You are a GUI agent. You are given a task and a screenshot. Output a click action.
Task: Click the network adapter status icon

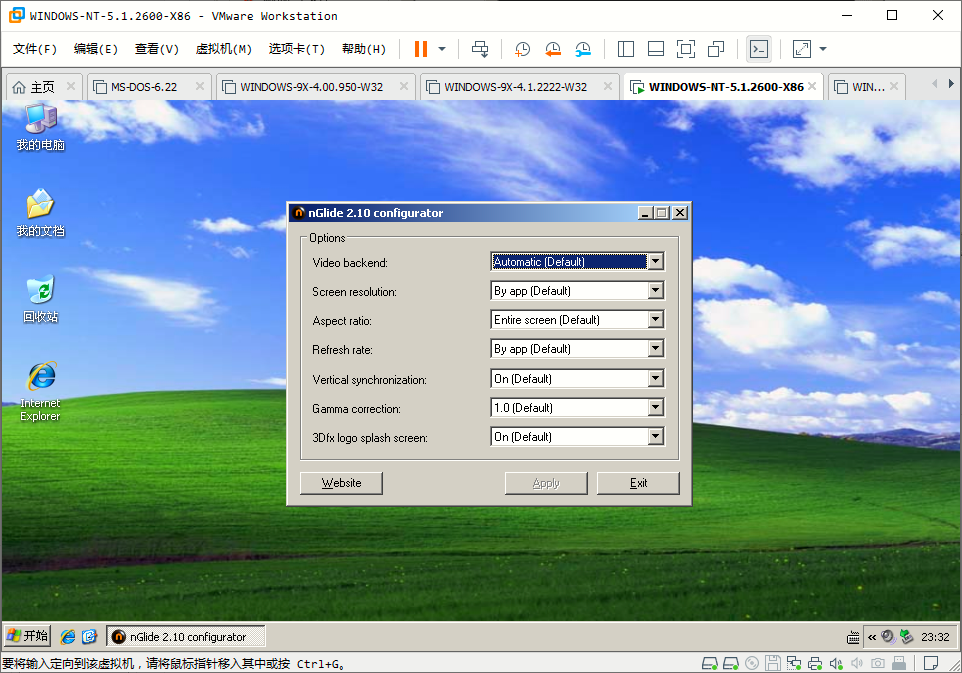pos(794,663)
